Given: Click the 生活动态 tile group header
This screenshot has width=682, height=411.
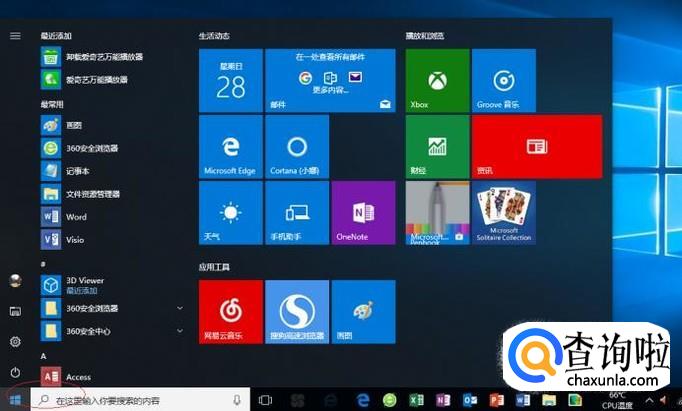Looking at the screenshot, I should pyautogui.click(x=214, y=36).
